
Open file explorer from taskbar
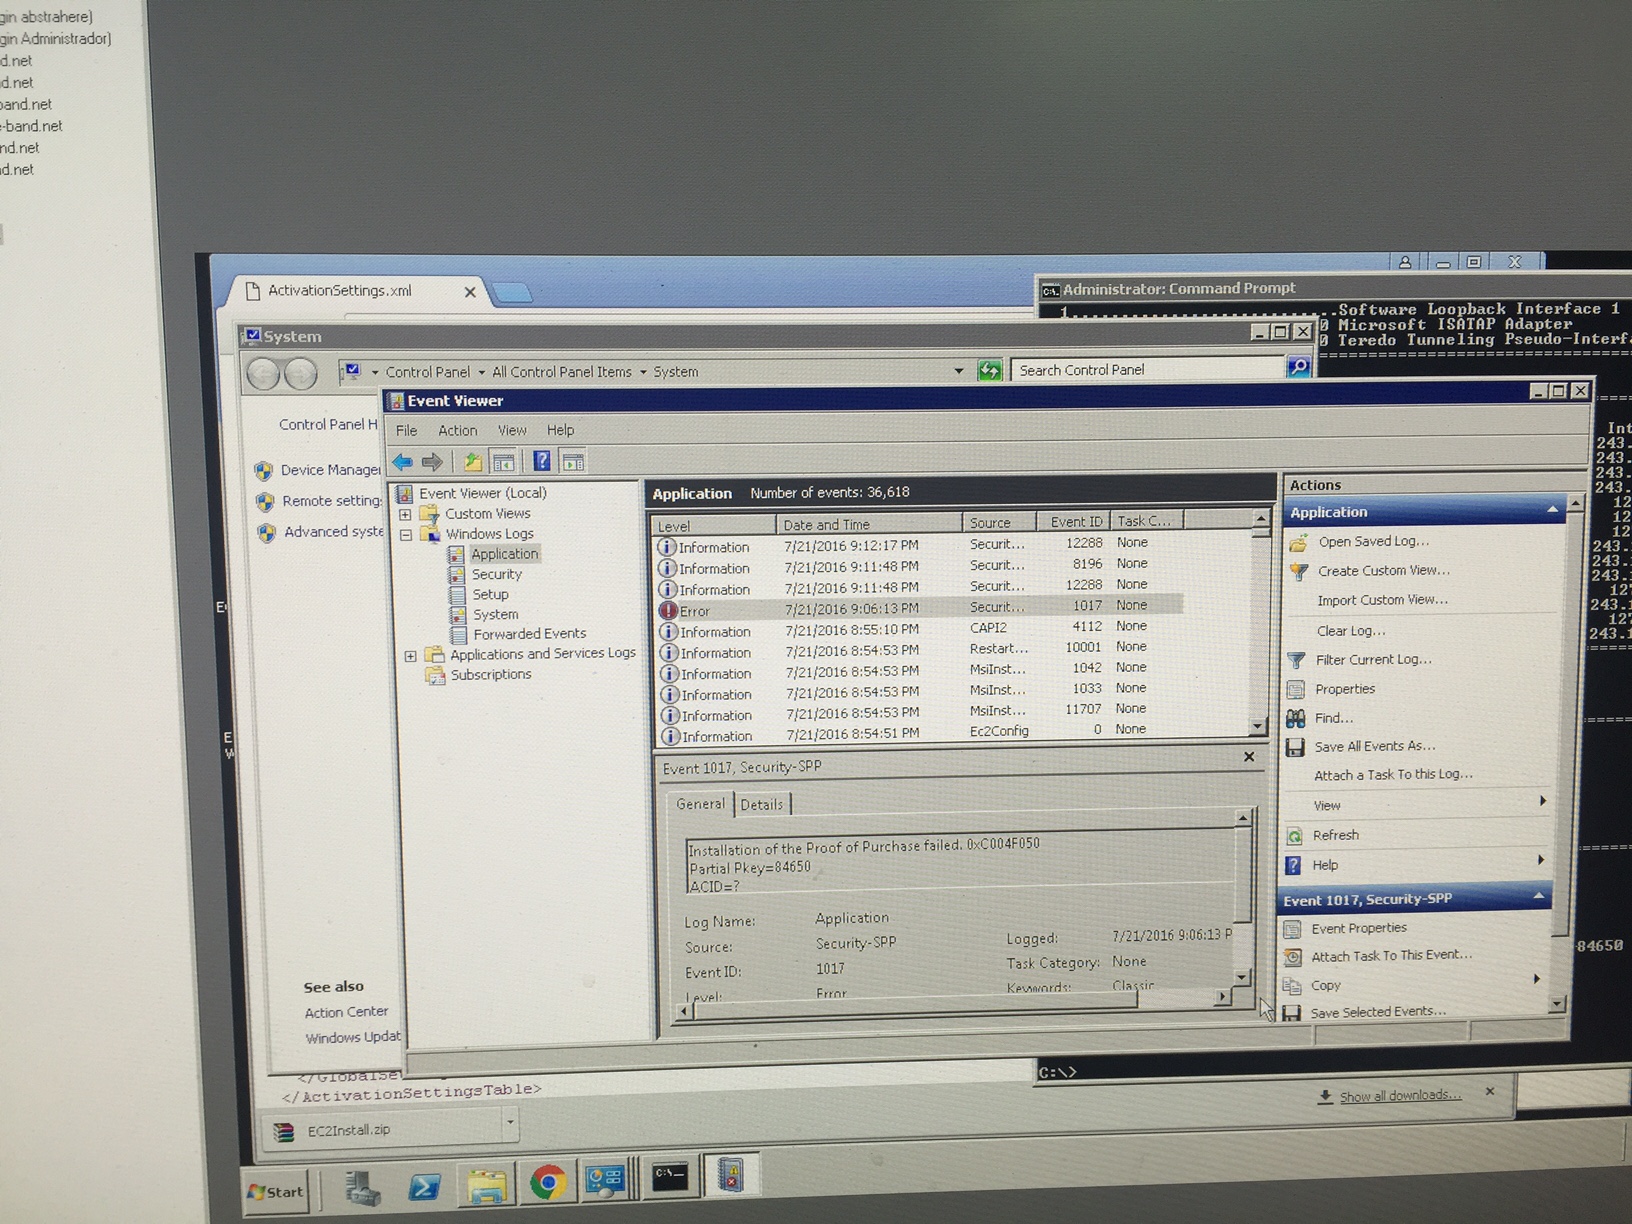point(487,1185)
